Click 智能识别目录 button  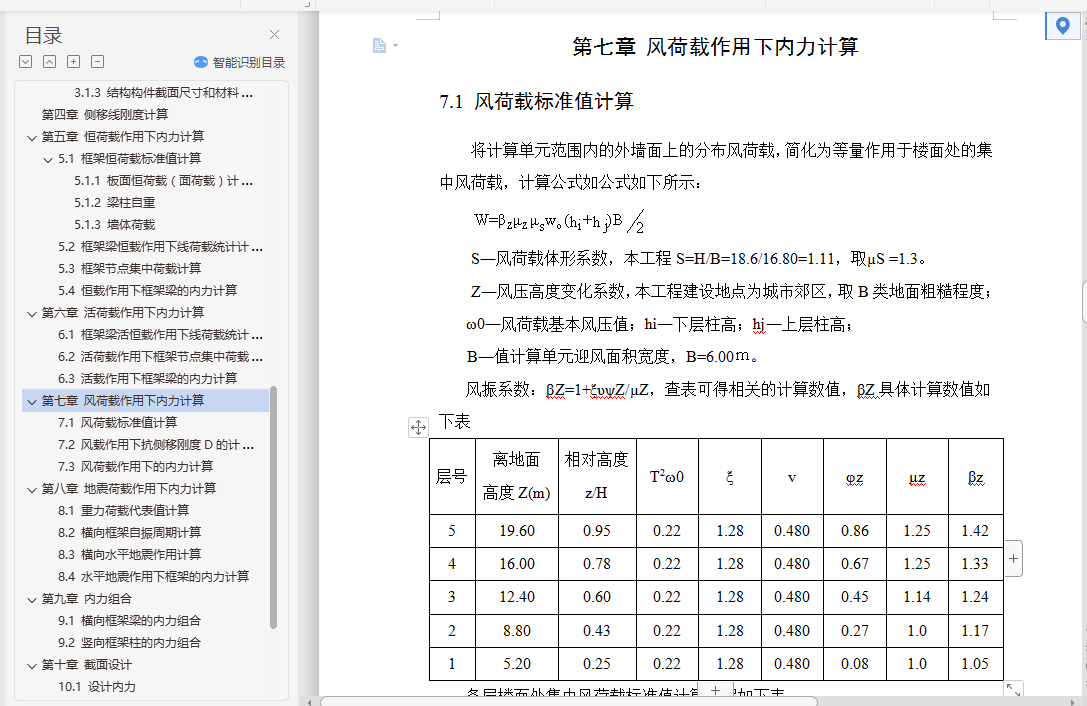click(x=240, y=62)
